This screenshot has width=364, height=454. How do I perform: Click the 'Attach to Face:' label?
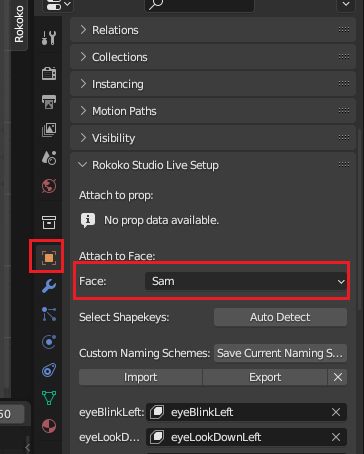(x=117, y=256)
